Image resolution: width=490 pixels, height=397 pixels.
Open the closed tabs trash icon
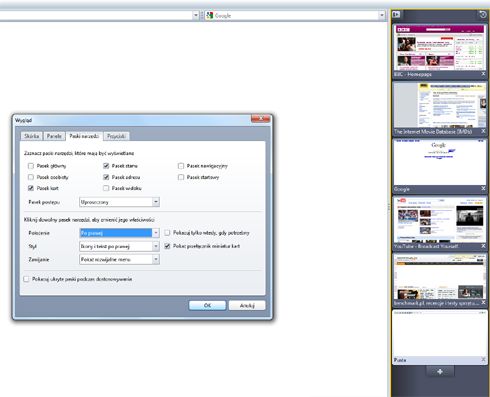(x=482, y=14)
